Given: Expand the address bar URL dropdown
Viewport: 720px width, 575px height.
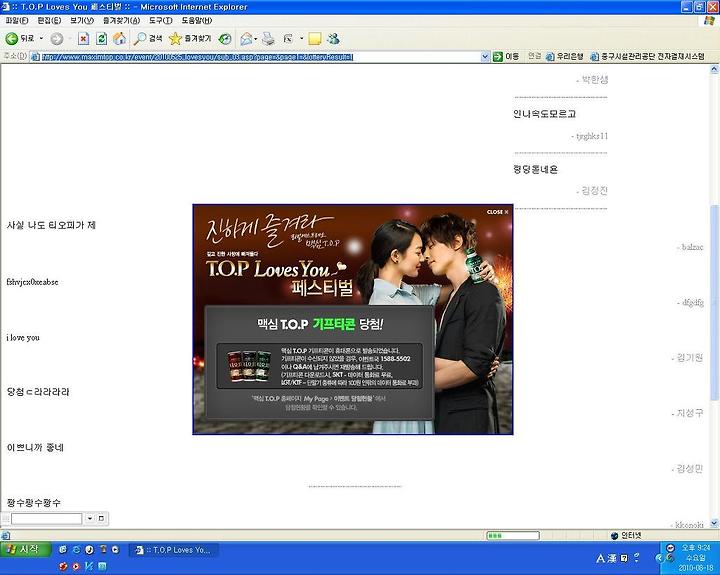Looking at the screenshot, I should pos(485,56).
